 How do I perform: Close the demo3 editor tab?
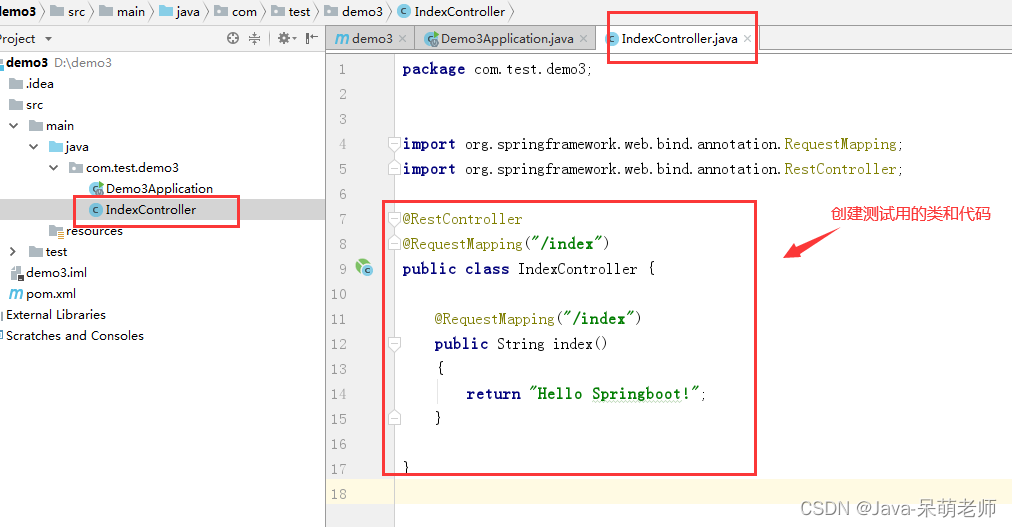(x=403, y=39)
